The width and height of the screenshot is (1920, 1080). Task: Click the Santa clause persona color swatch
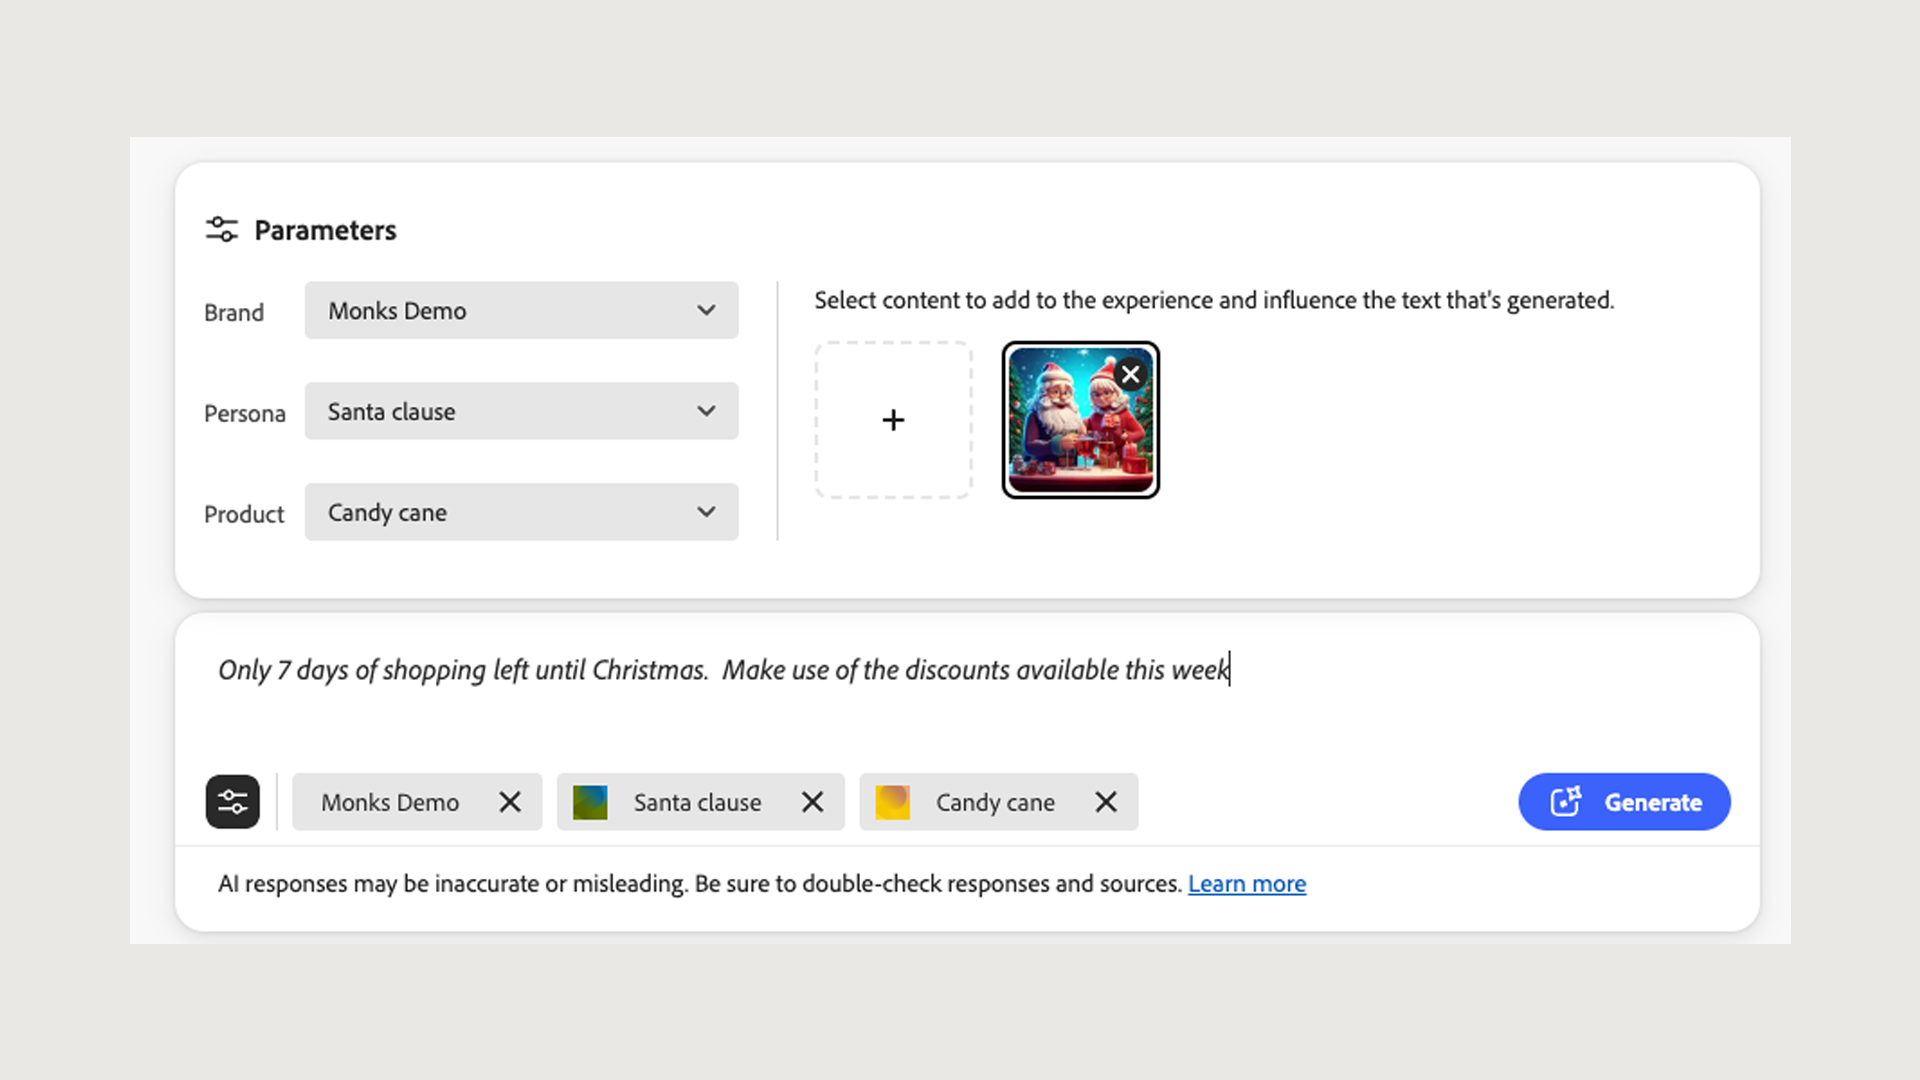[590, 802]
